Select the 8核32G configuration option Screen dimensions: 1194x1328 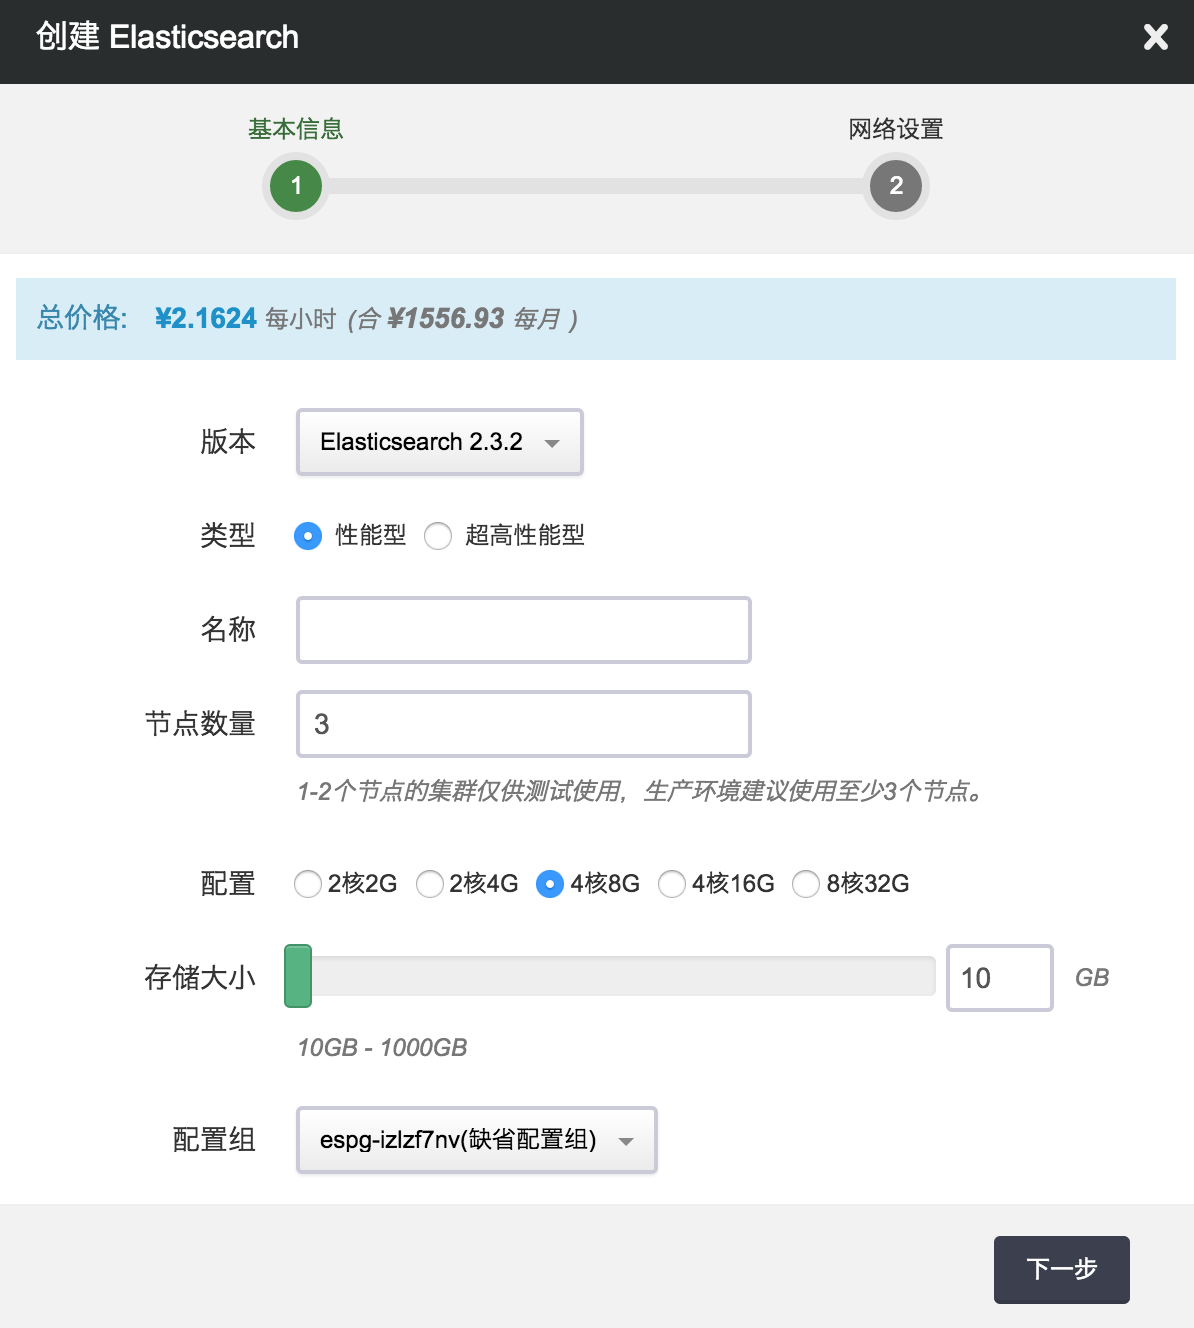point(806,884)
